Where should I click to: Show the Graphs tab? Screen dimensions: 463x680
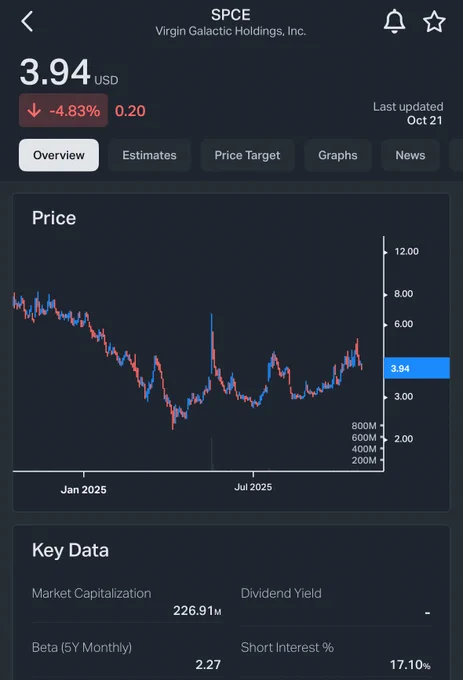point(338,155)
